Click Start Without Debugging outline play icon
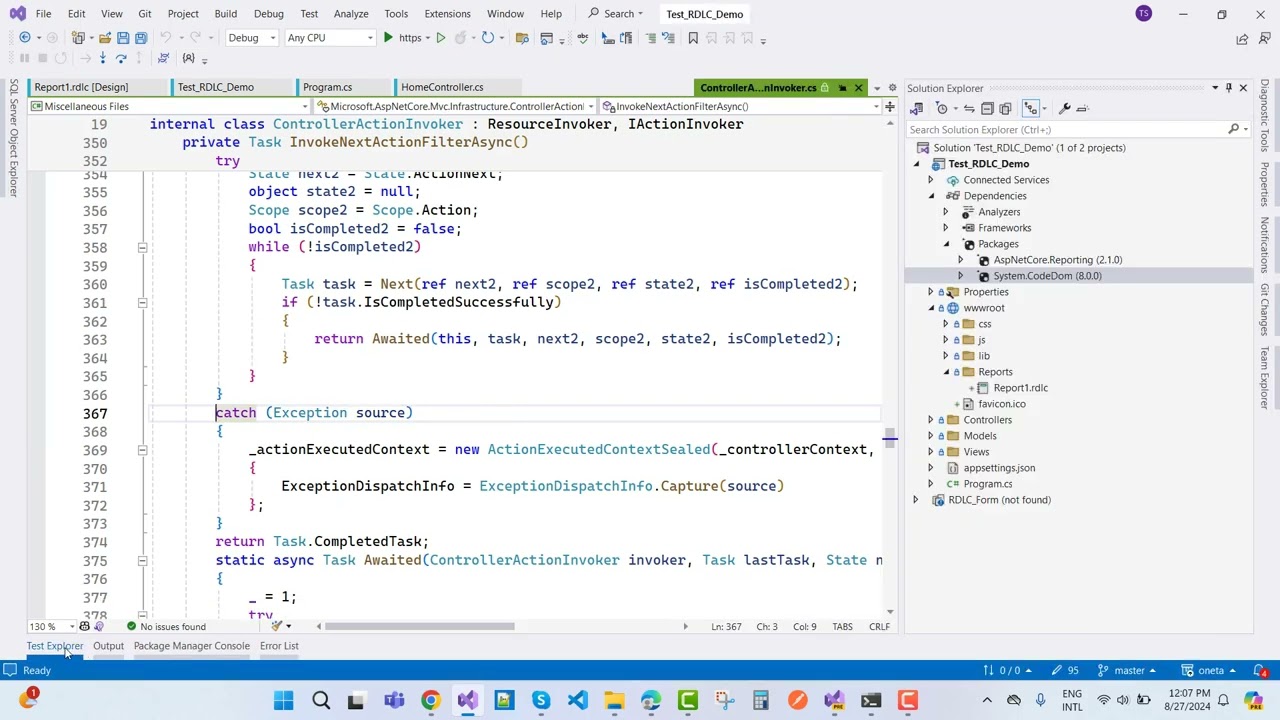 440,38
